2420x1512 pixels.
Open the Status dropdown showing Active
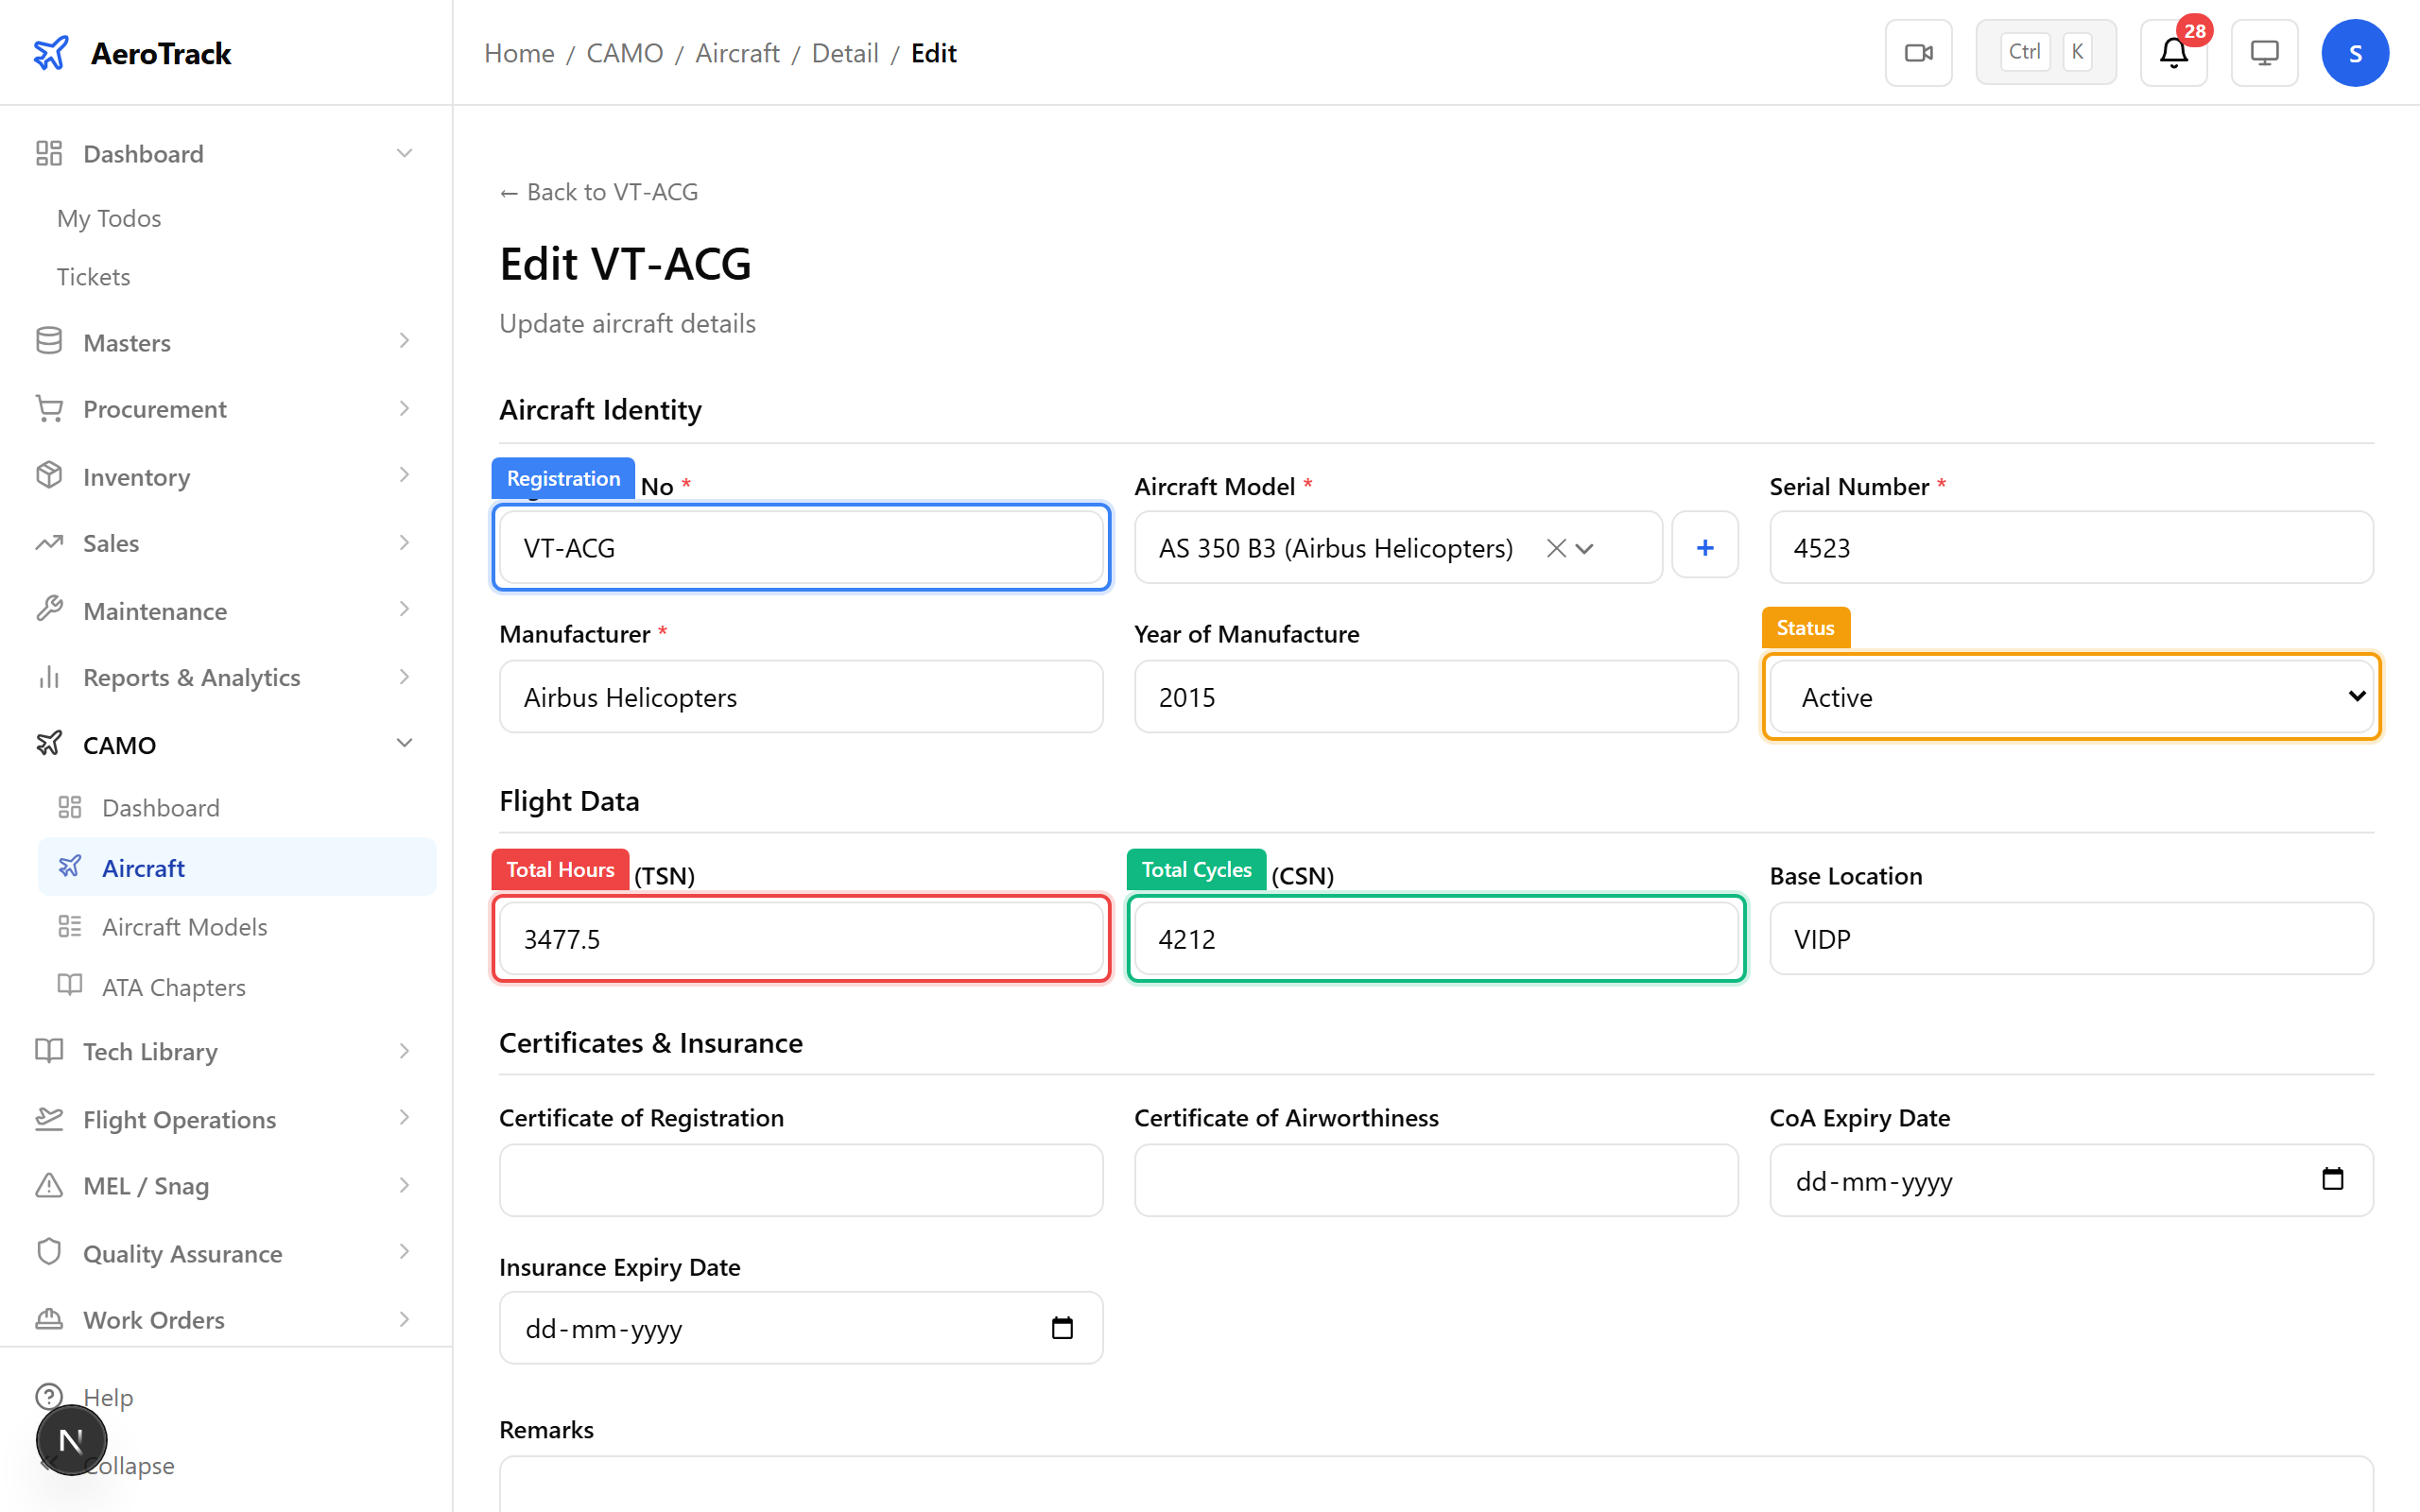pos(2070,697)
